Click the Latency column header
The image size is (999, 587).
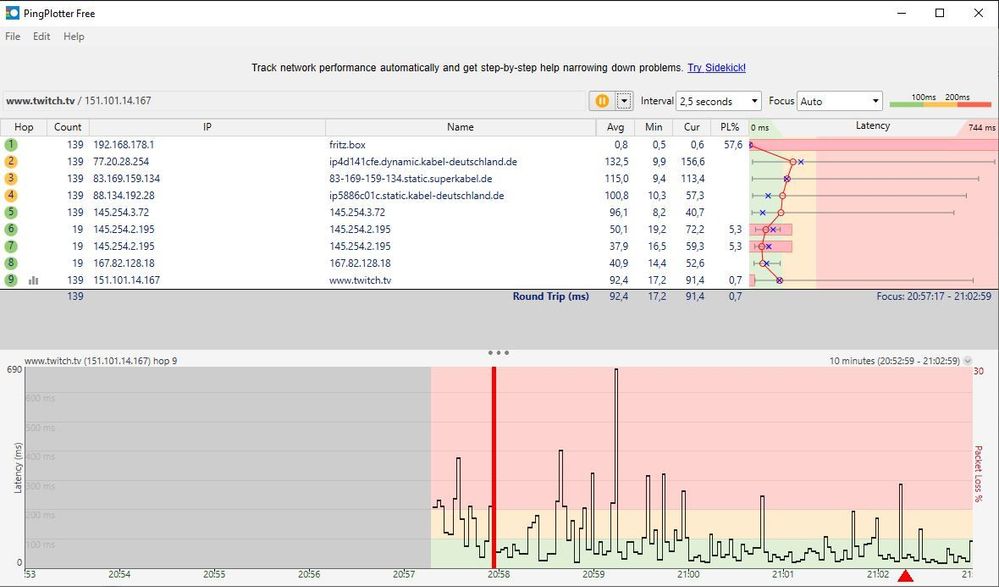[872, 126]
